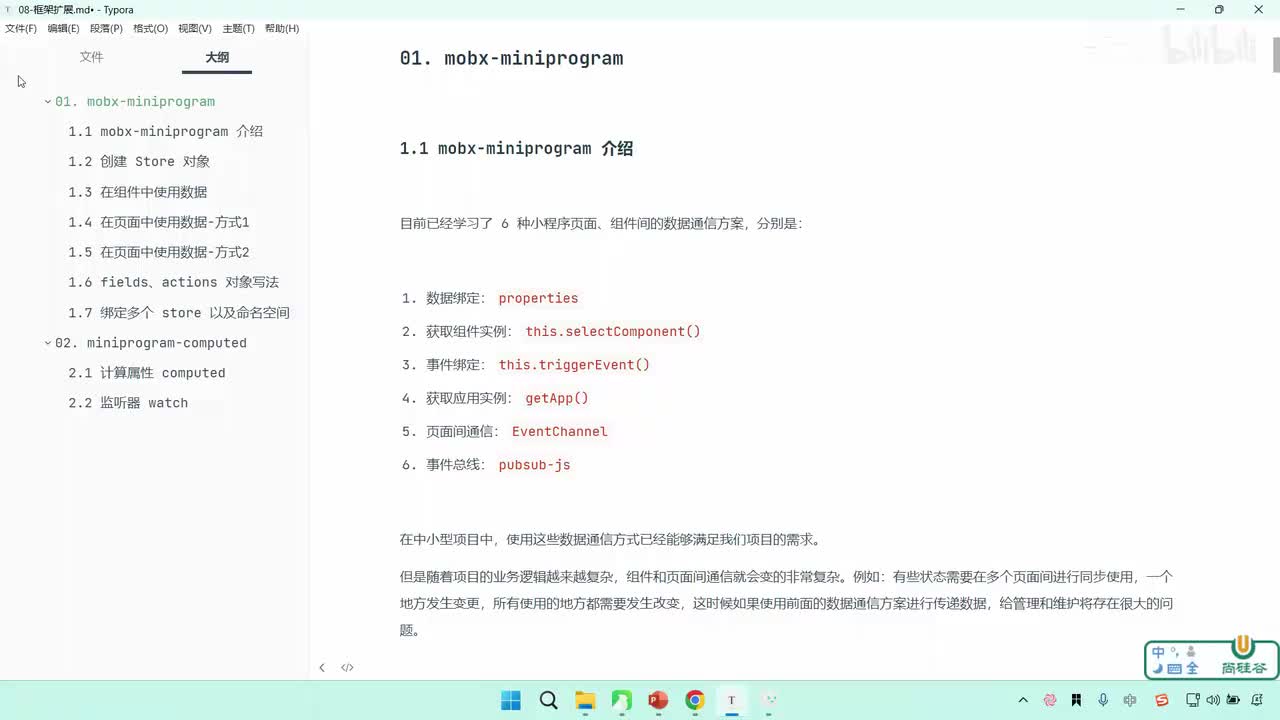Toggle full-width 全 in IME bar
Screen dimensions: 1280x720
point(1192,669)
